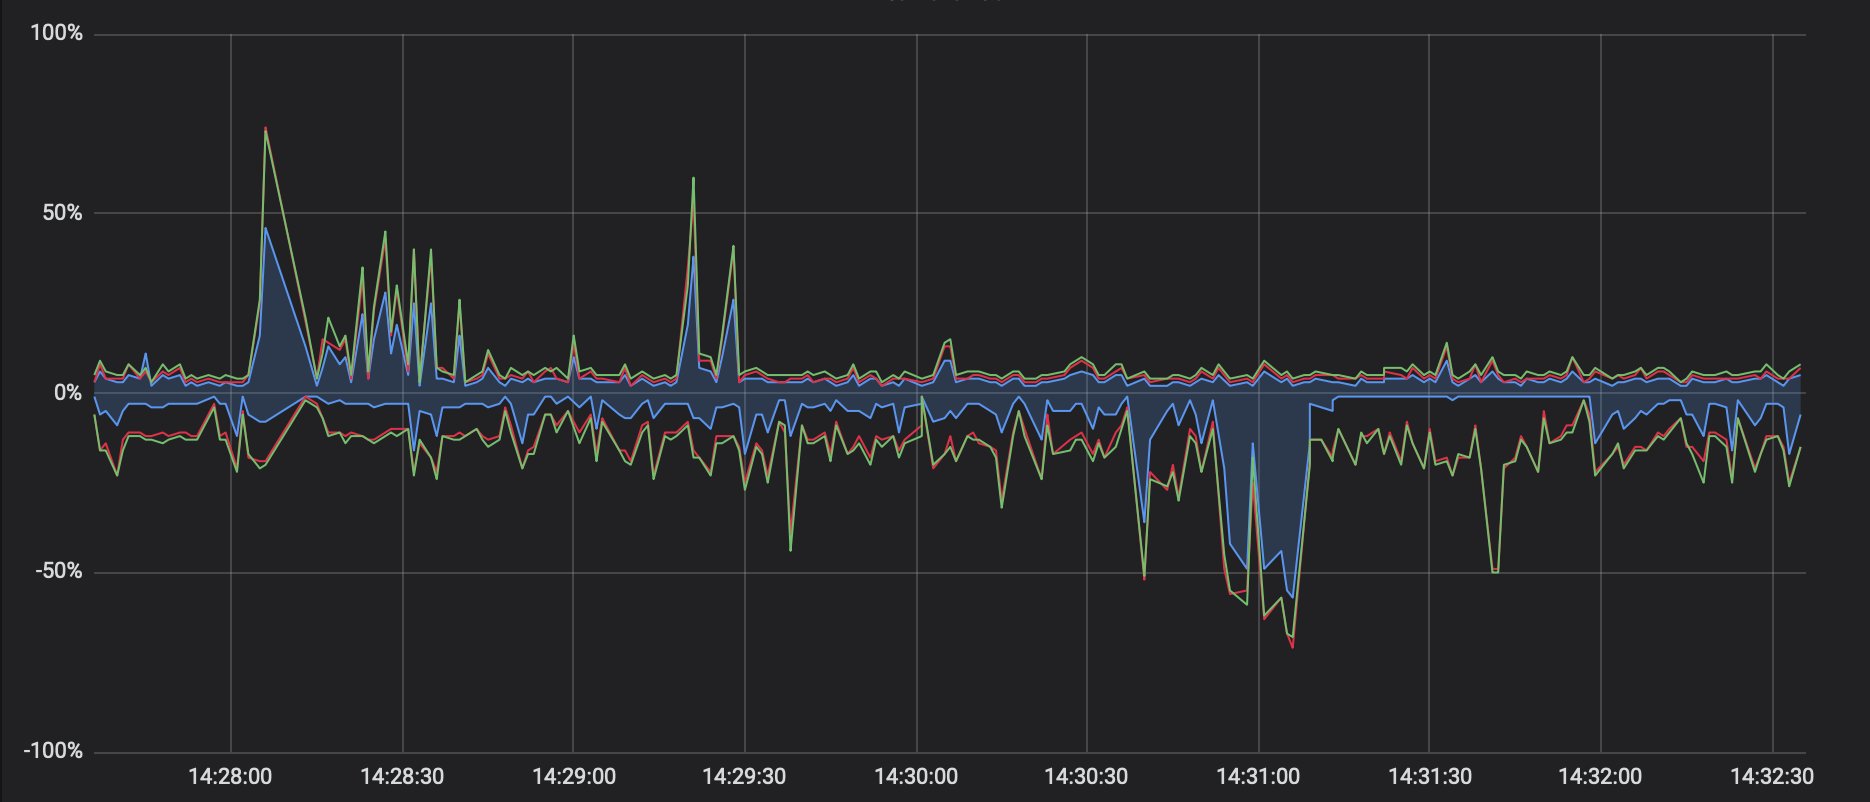Click the deepest red trough after 14:31:00
Image resolution: width=1870 pixels, height=802 pixels.
tap(1292, 647)
